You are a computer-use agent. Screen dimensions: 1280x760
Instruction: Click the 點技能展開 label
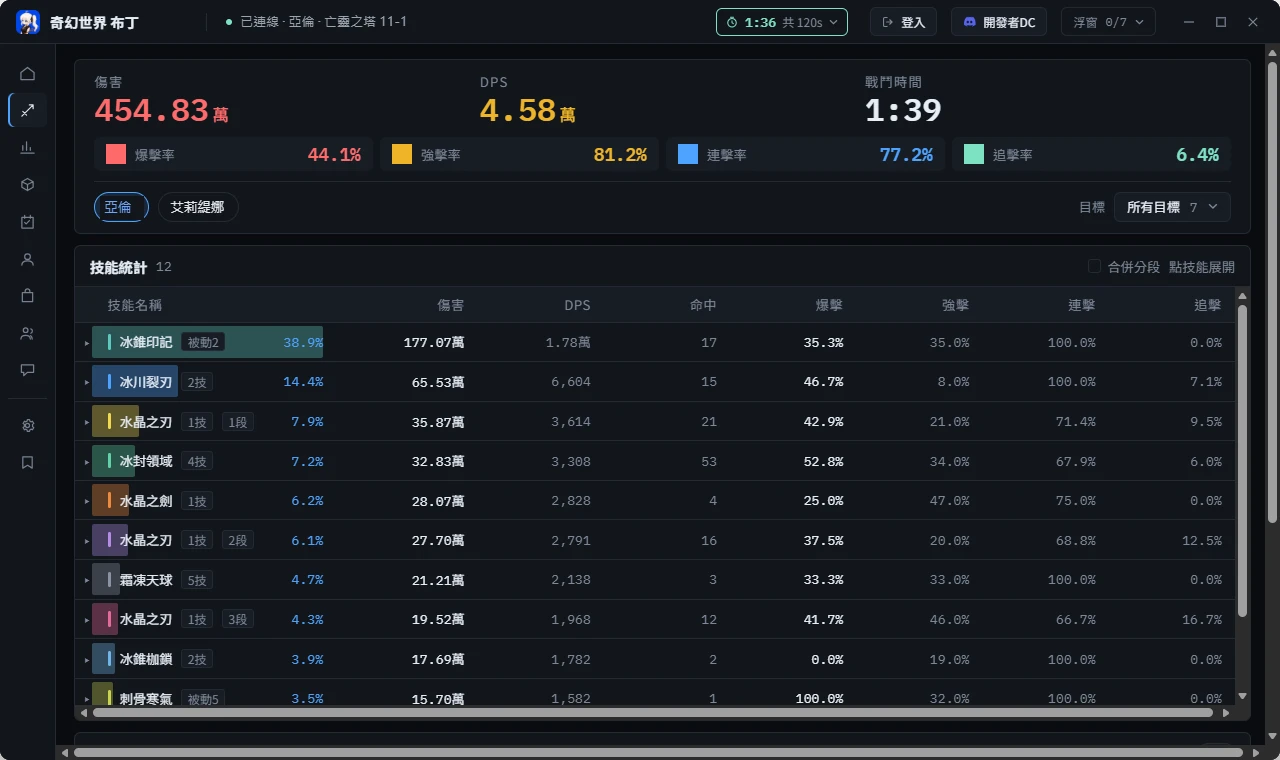coord(1202,267)
